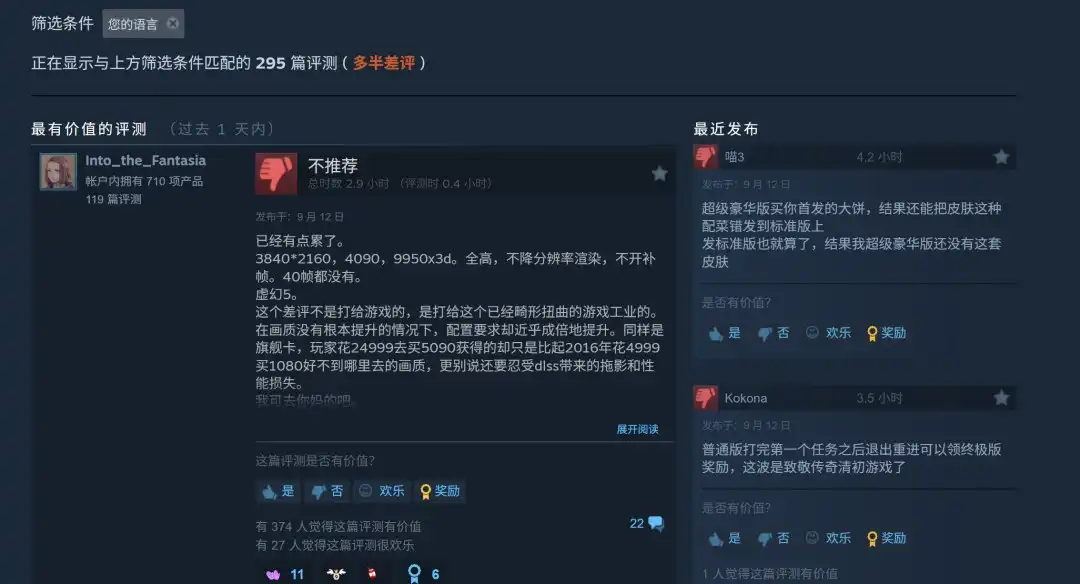The image size is (1080, 584).
Task: Click the blue ribbon award icon with 6
Action: [x=414, y=574]
